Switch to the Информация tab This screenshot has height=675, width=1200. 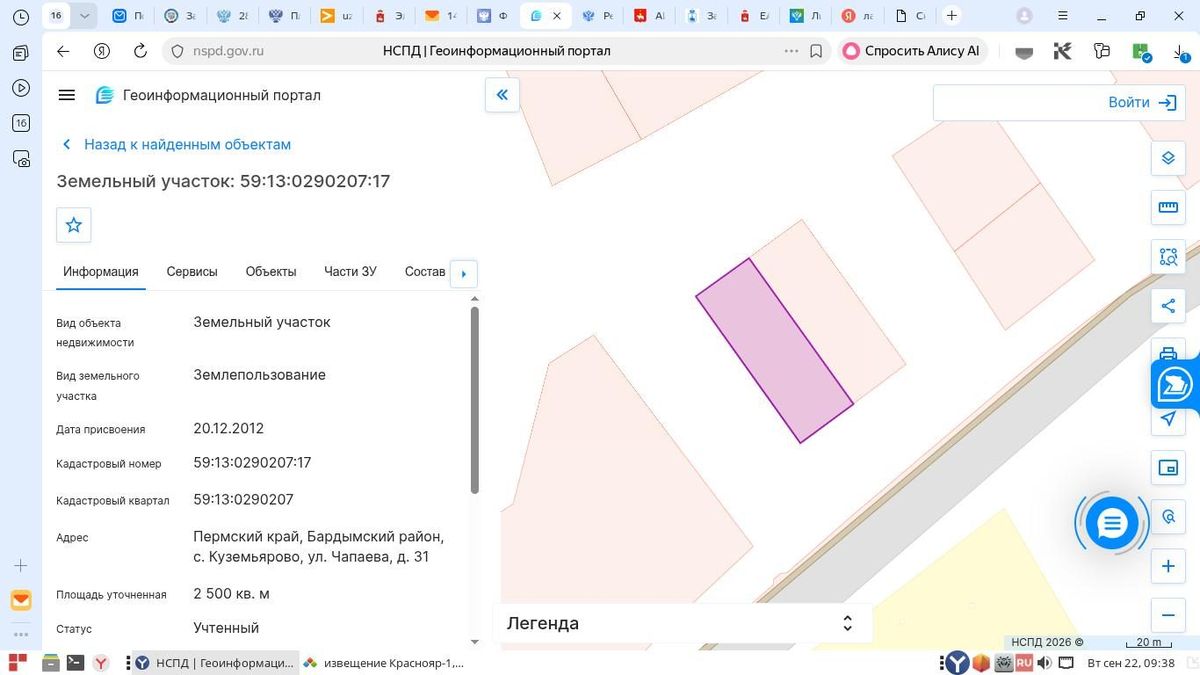(x=101, y=272)
